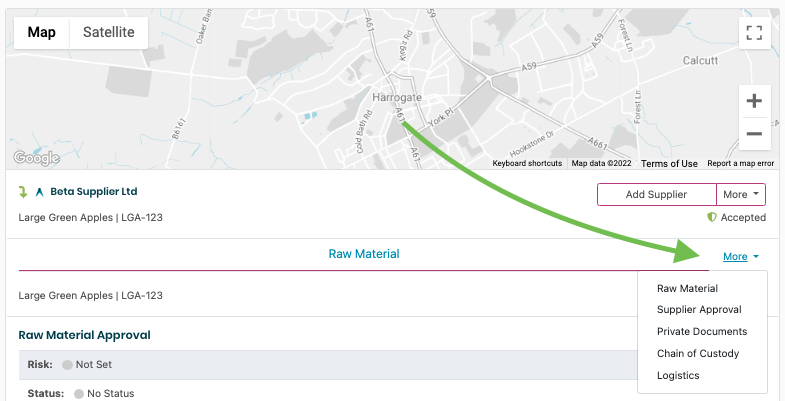Select Supplier Approval from dropdown menu
The width and height of the screenshot is (785, 401).
[x=699, y=309]
